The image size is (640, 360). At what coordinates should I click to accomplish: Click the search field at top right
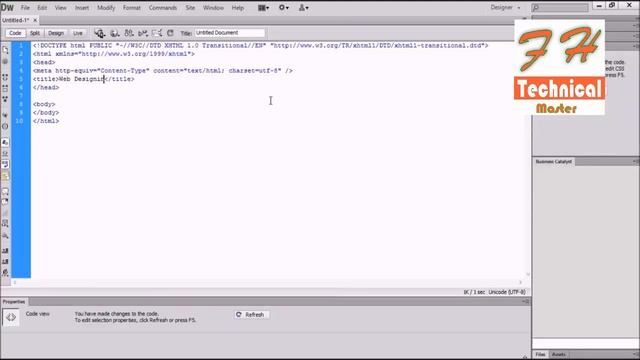[560, 8]
